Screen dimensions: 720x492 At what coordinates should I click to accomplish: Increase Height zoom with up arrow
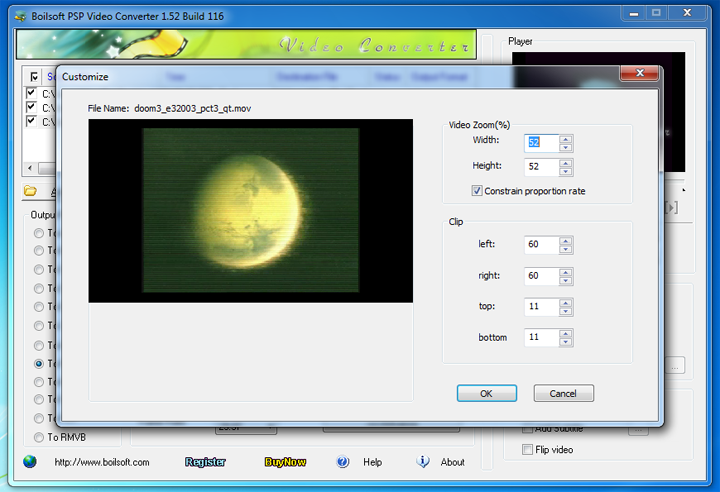[x=566, y=163]
